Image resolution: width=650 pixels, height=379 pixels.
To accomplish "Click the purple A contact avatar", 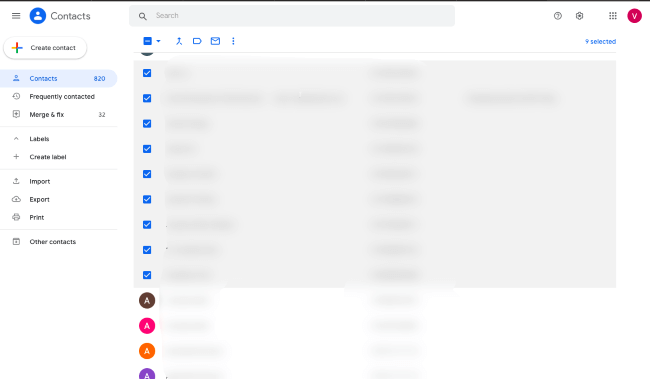I will [147, 374].
